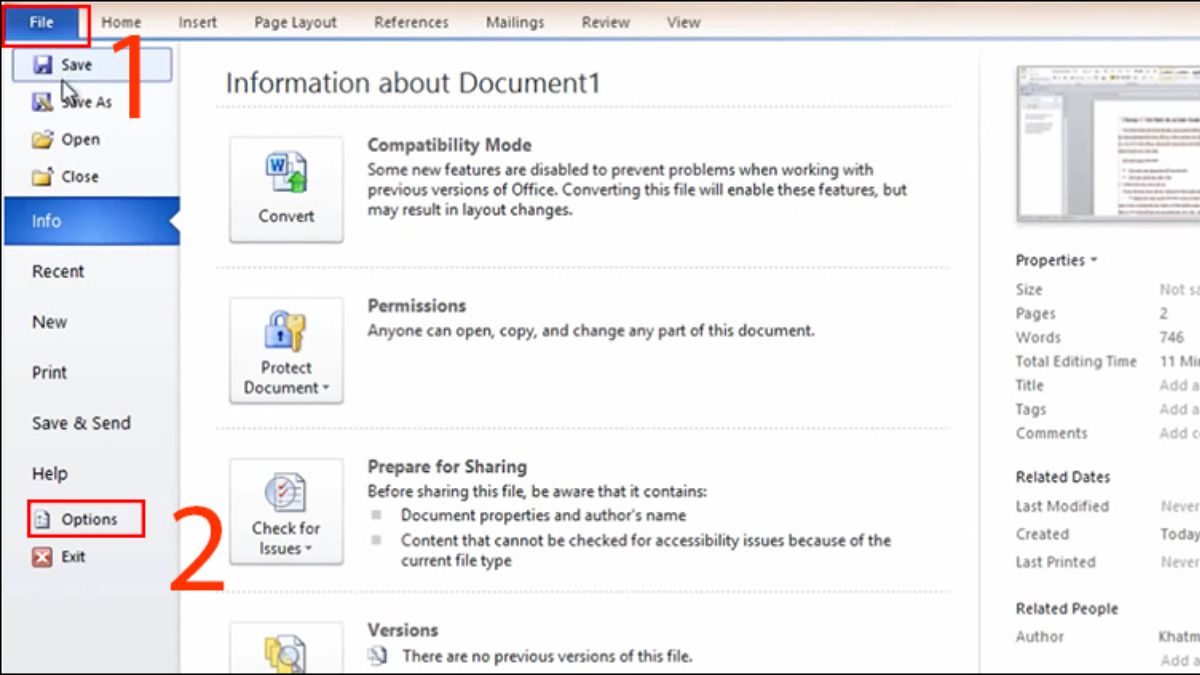
Task: Click the 'Information about Document1' heading
Action: 413,83
